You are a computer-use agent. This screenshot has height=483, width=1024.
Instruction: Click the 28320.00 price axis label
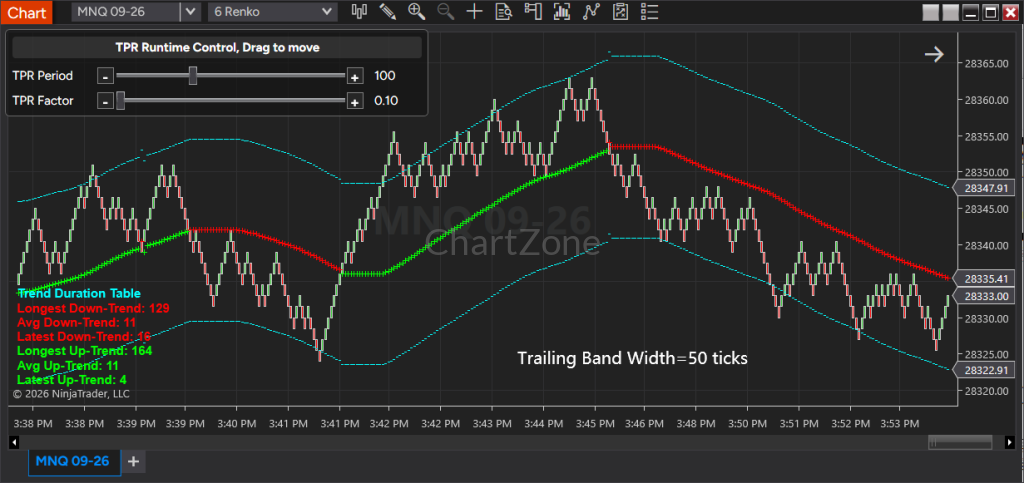point(985,392)
